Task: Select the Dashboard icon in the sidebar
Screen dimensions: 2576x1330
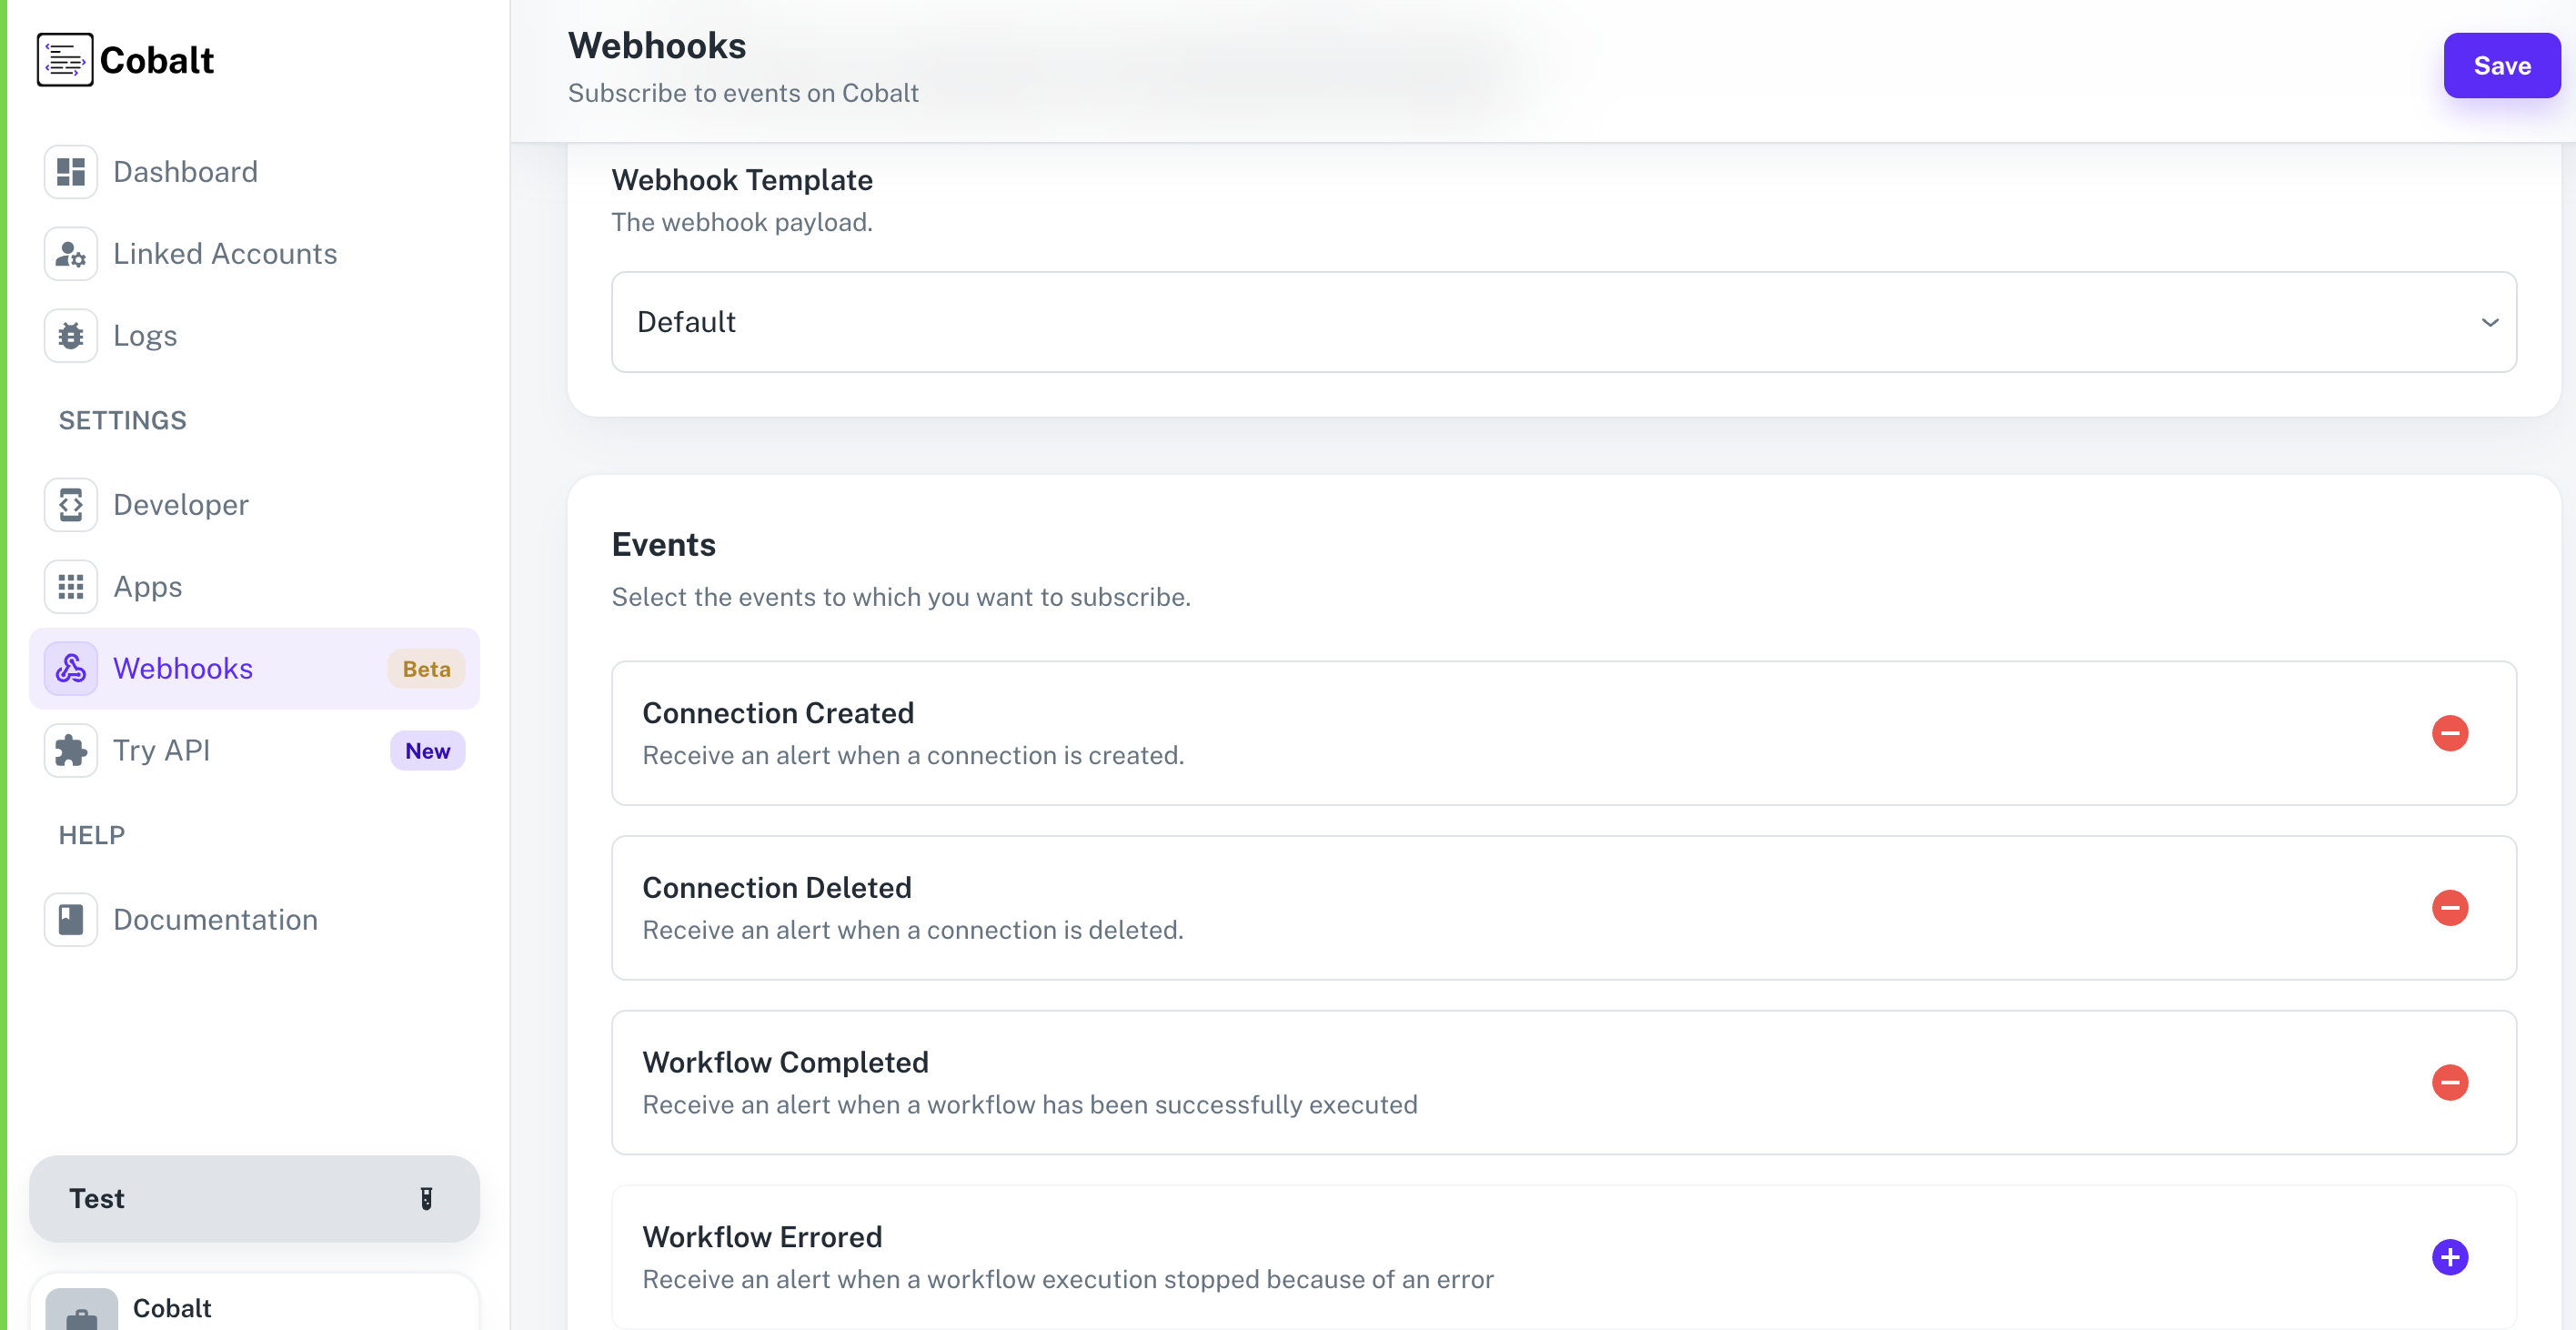Action: click(x=70, y=171)
